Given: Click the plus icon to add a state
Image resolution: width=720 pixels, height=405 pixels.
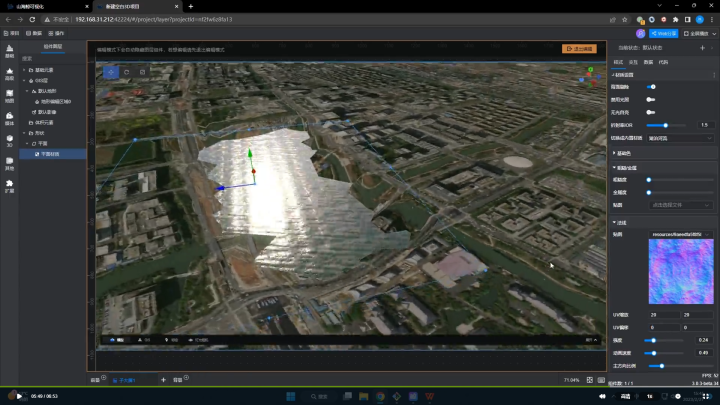Looking at the screenshot, I should click(x=702, y=48).
